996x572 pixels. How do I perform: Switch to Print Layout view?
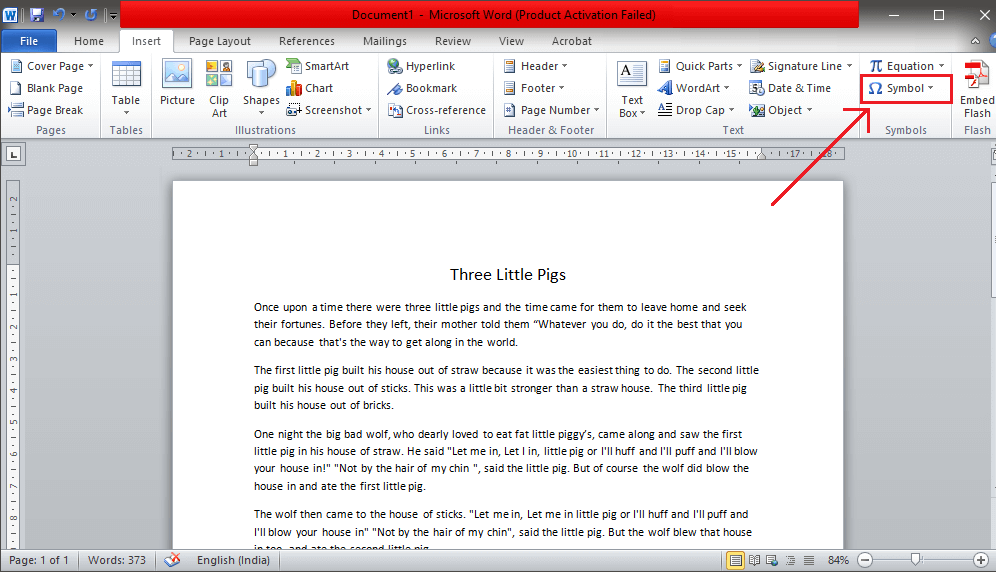[736, 560]
